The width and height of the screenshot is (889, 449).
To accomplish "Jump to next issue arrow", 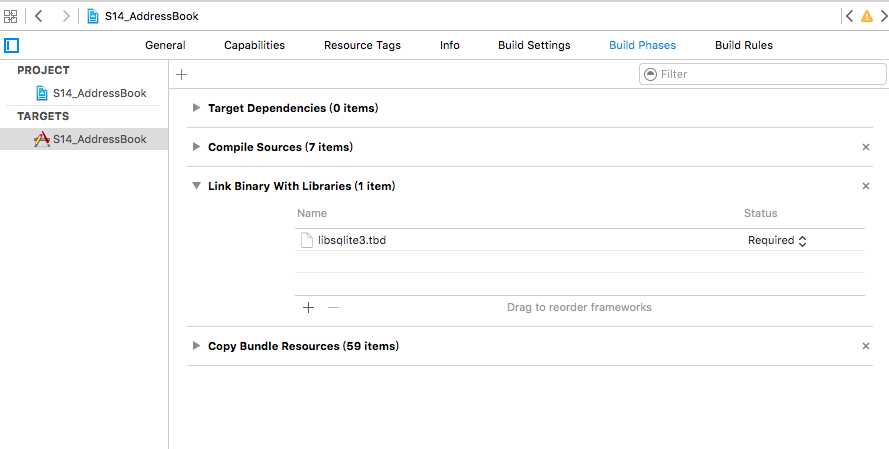I will coord(883,16).
